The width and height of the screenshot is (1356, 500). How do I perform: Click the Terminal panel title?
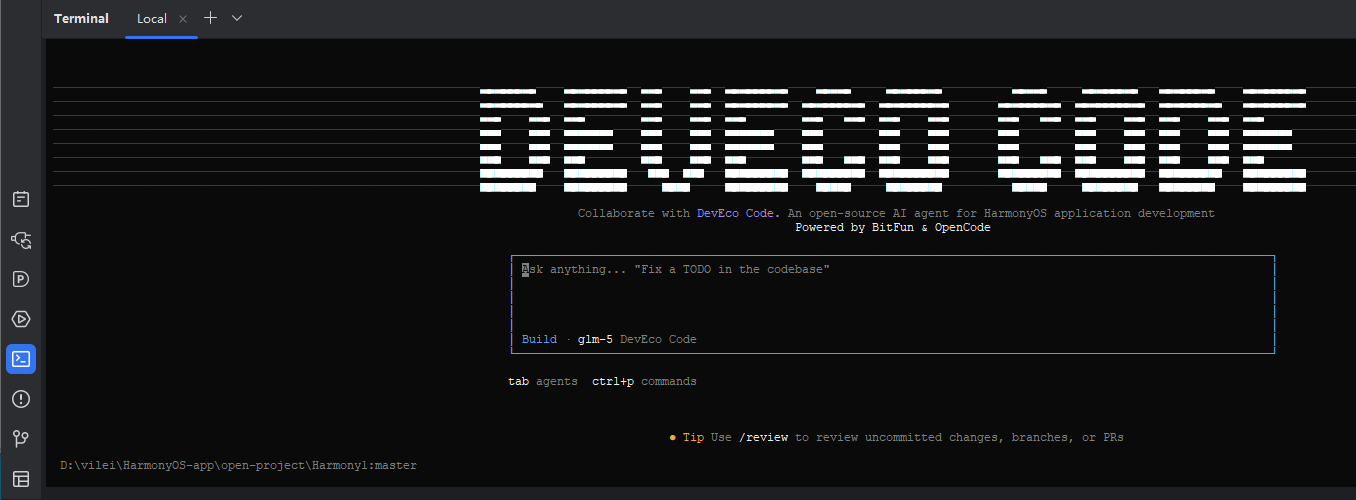point(81,19)
